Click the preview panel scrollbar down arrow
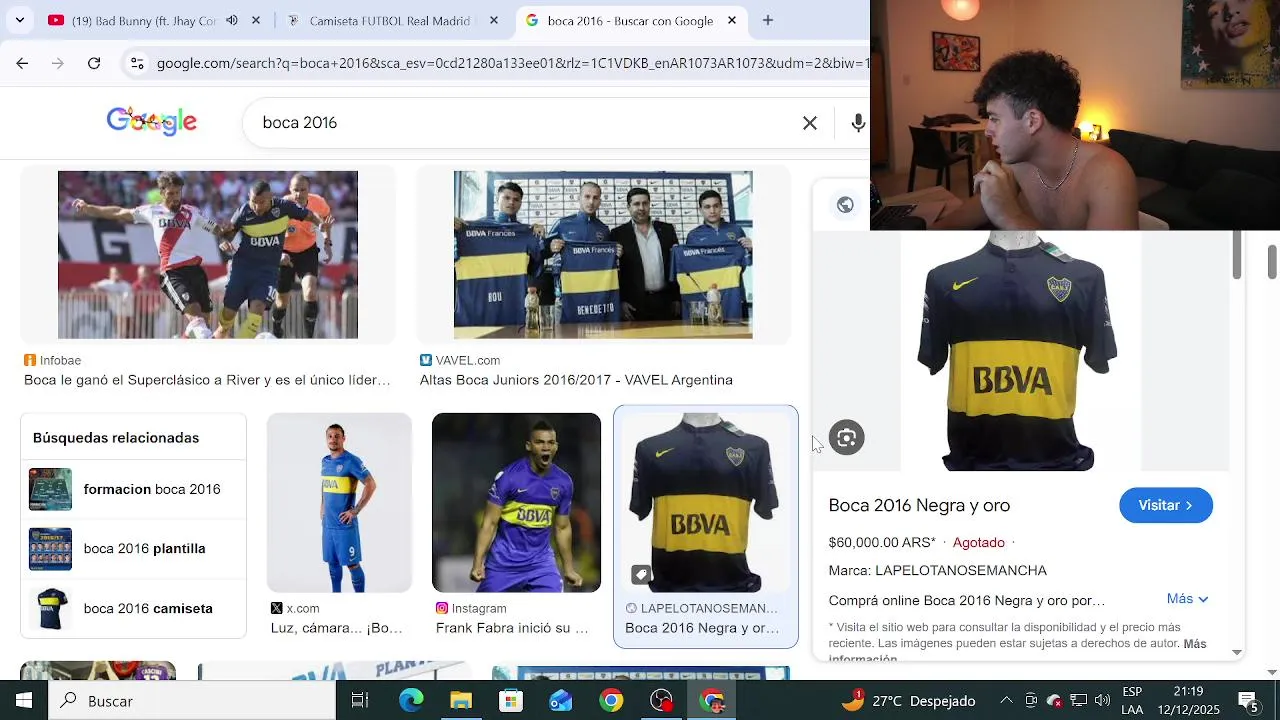 point(1237,652)
